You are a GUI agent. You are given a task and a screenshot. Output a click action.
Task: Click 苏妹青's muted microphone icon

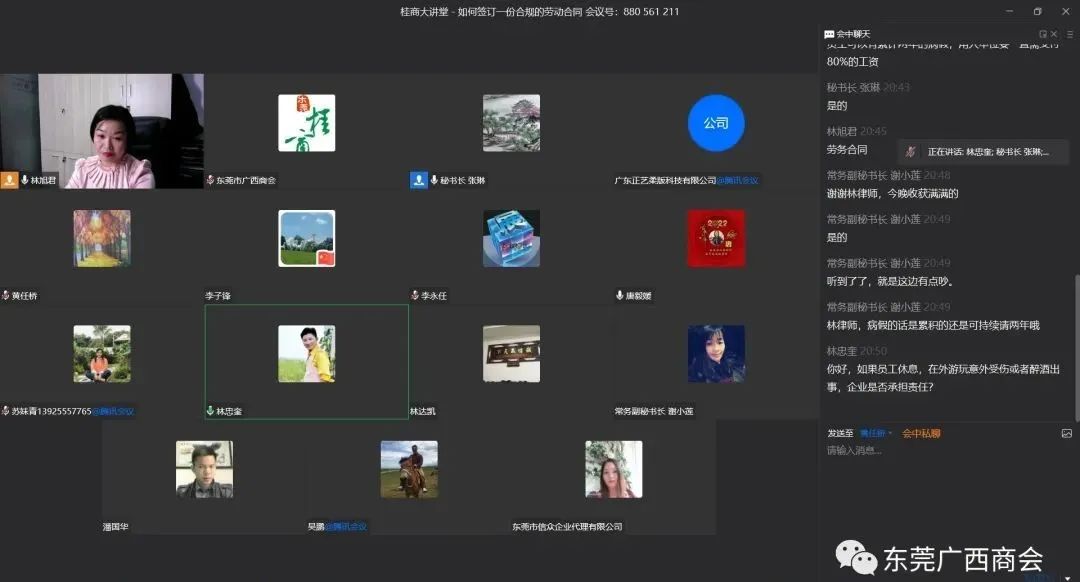point(6,411)
